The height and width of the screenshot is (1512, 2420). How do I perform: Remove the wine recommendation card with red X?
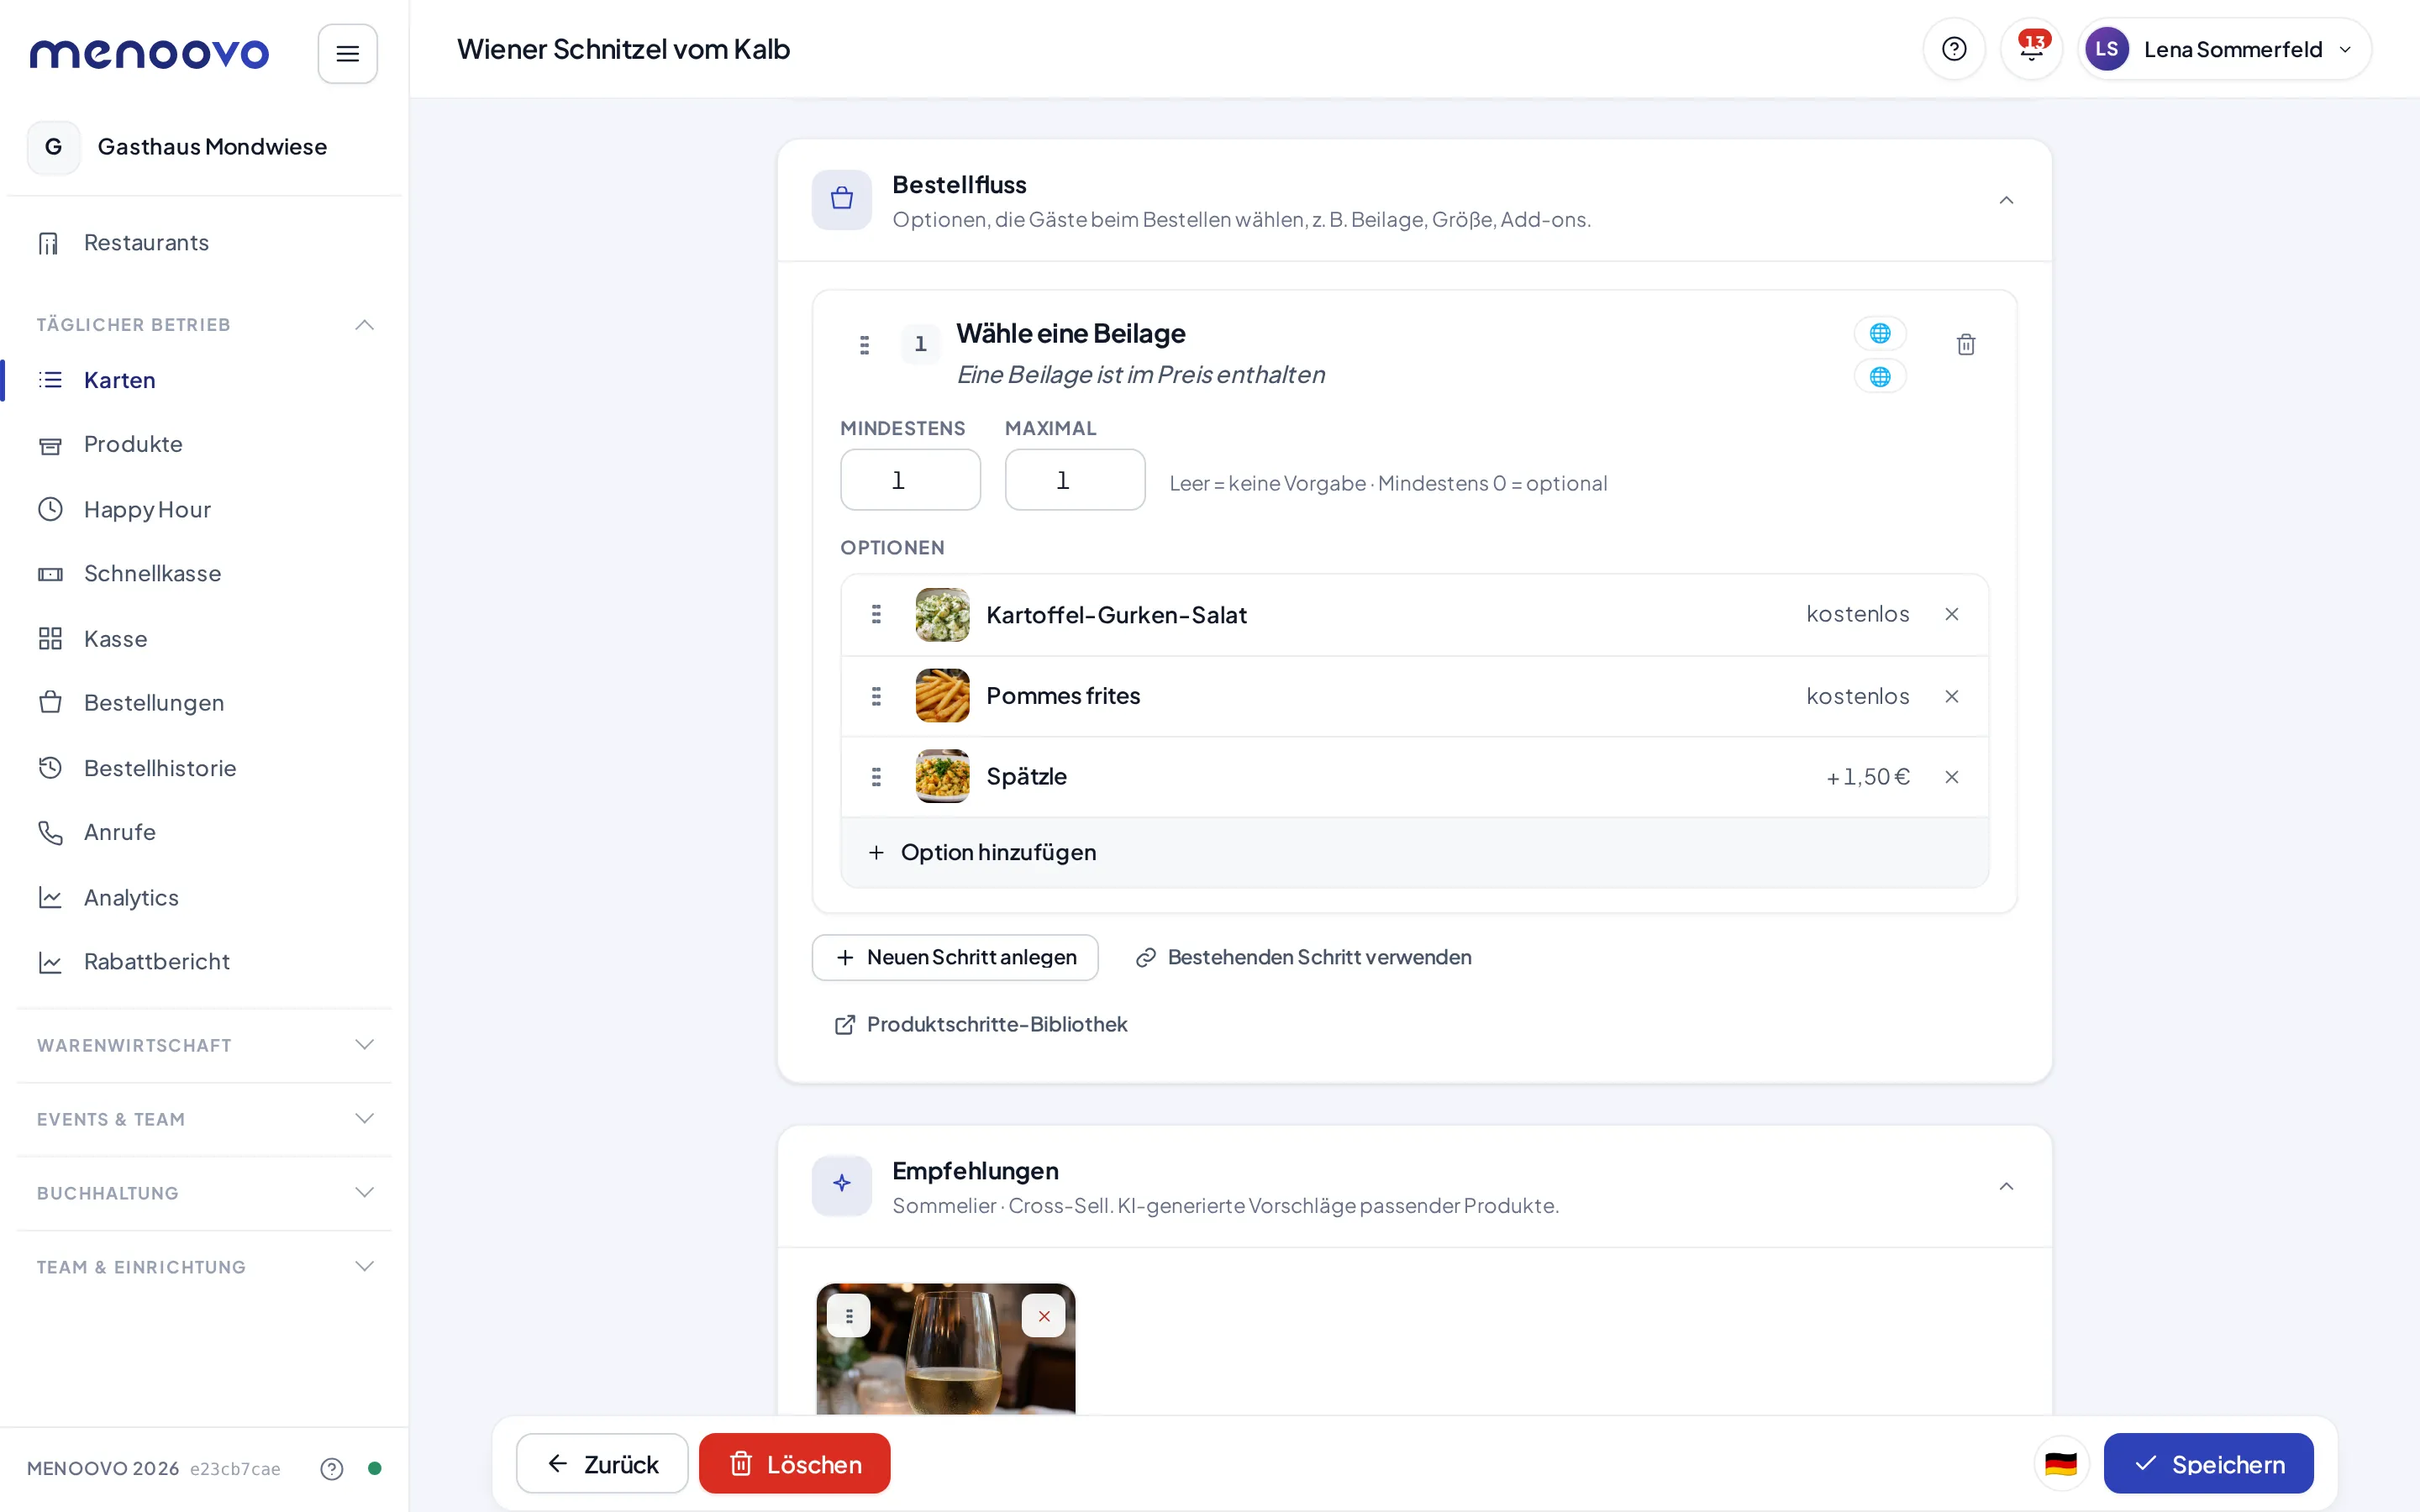pos(1043,1316)
